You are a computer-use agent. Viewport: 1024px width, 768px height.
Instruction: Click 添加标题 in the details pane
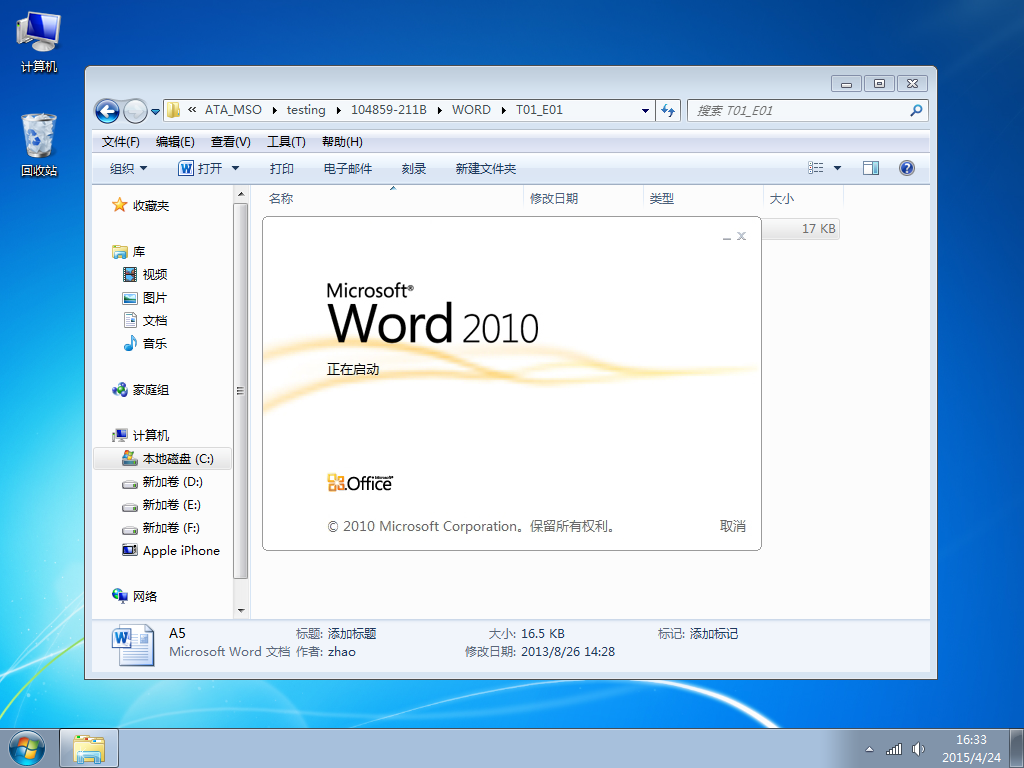[352, 633]
